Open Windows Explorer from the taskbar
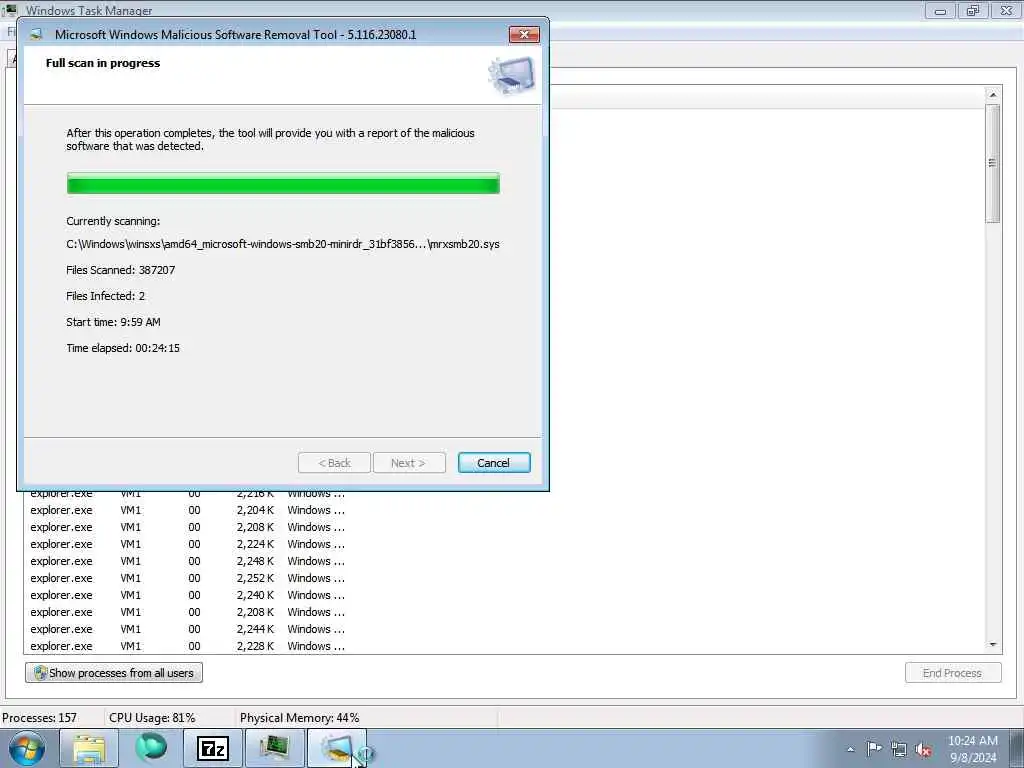Image resolution: width=1024 pixels, height=768 pixels. pyautogui.click(x=89, y=748)
